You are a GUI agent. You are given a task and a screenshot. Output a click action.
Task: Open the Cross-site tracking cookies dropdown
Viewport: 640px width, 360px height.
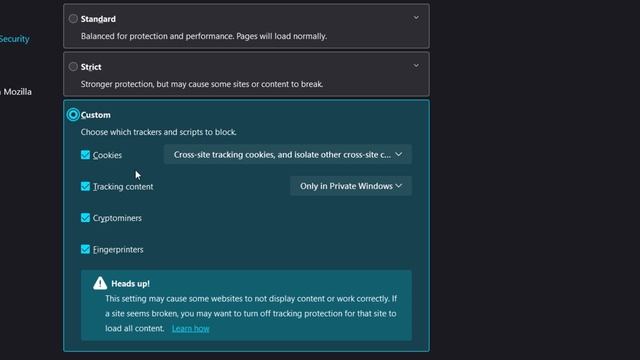pos(288,155)
